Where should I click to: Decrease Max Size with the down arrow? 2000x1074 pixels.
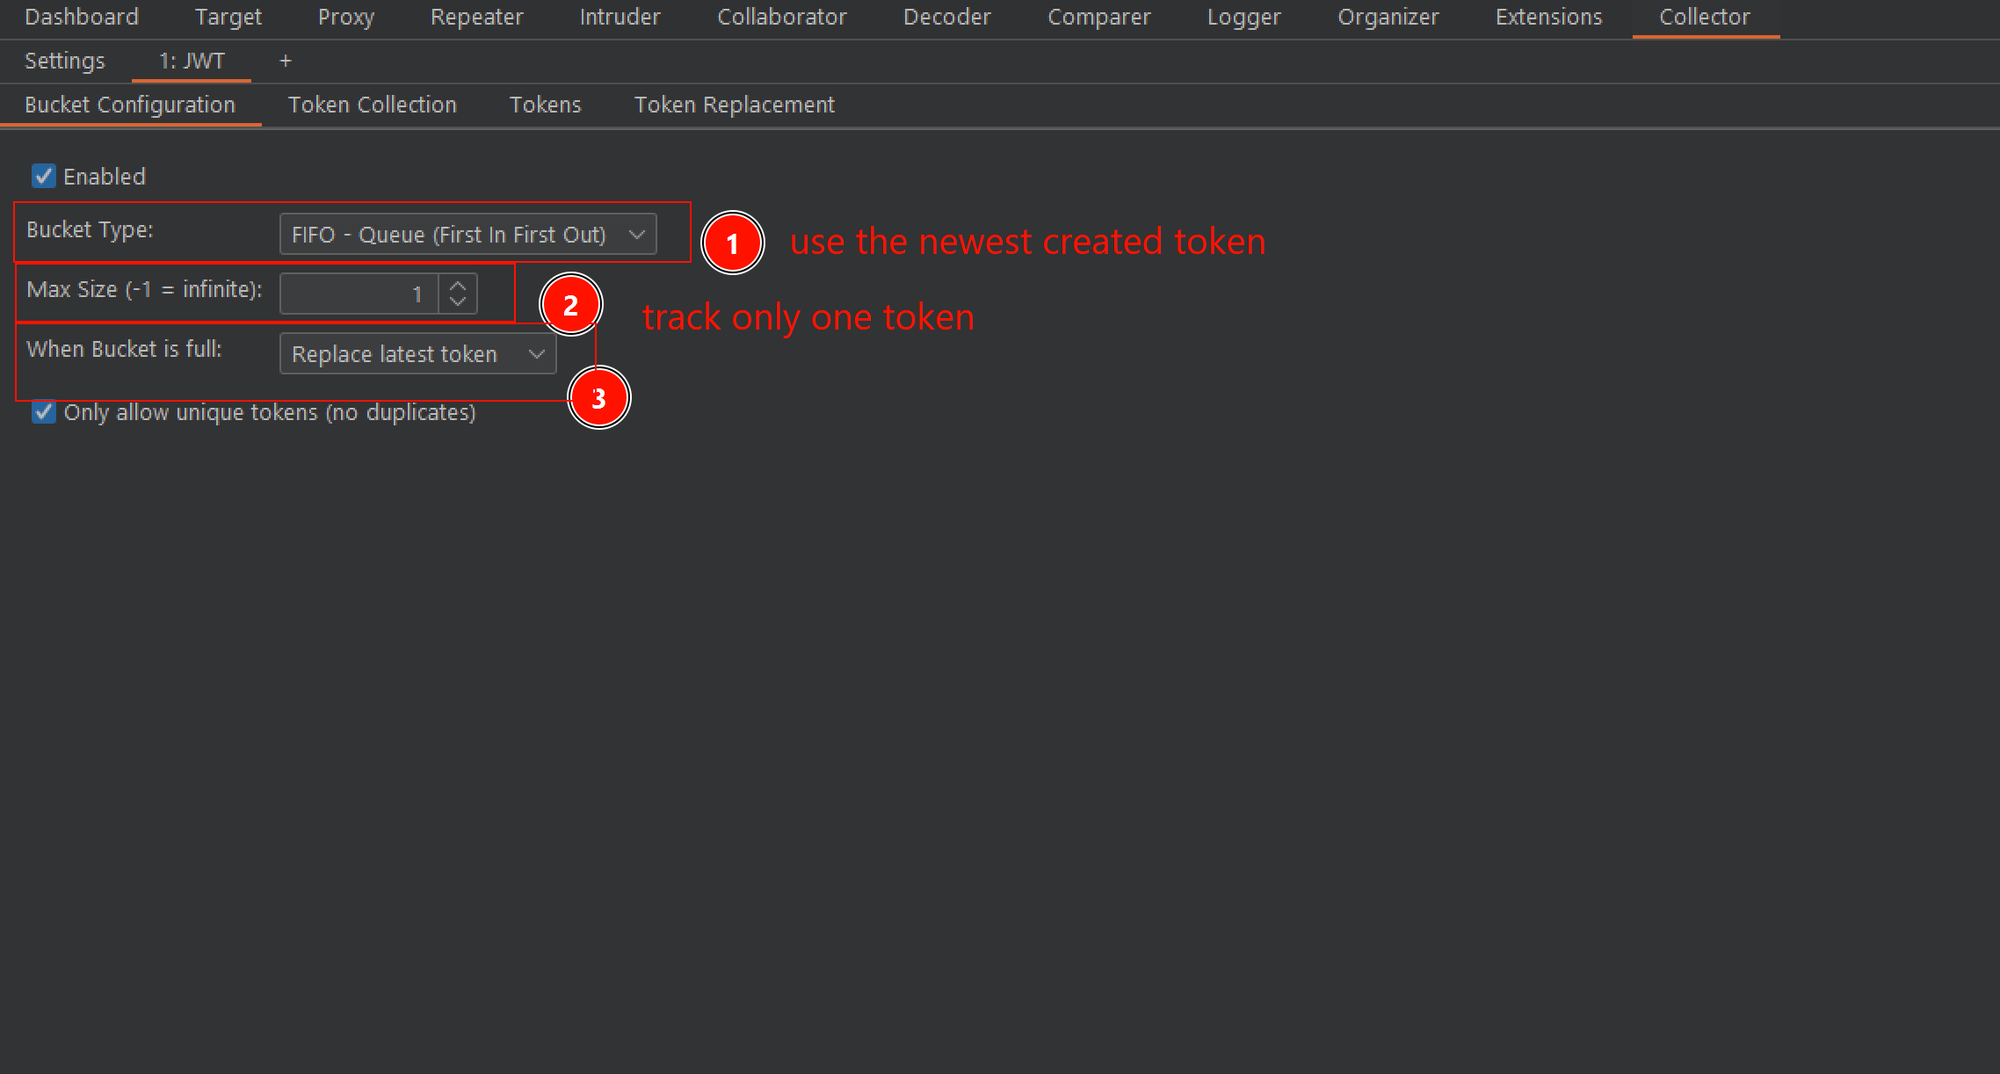point(458,302)
